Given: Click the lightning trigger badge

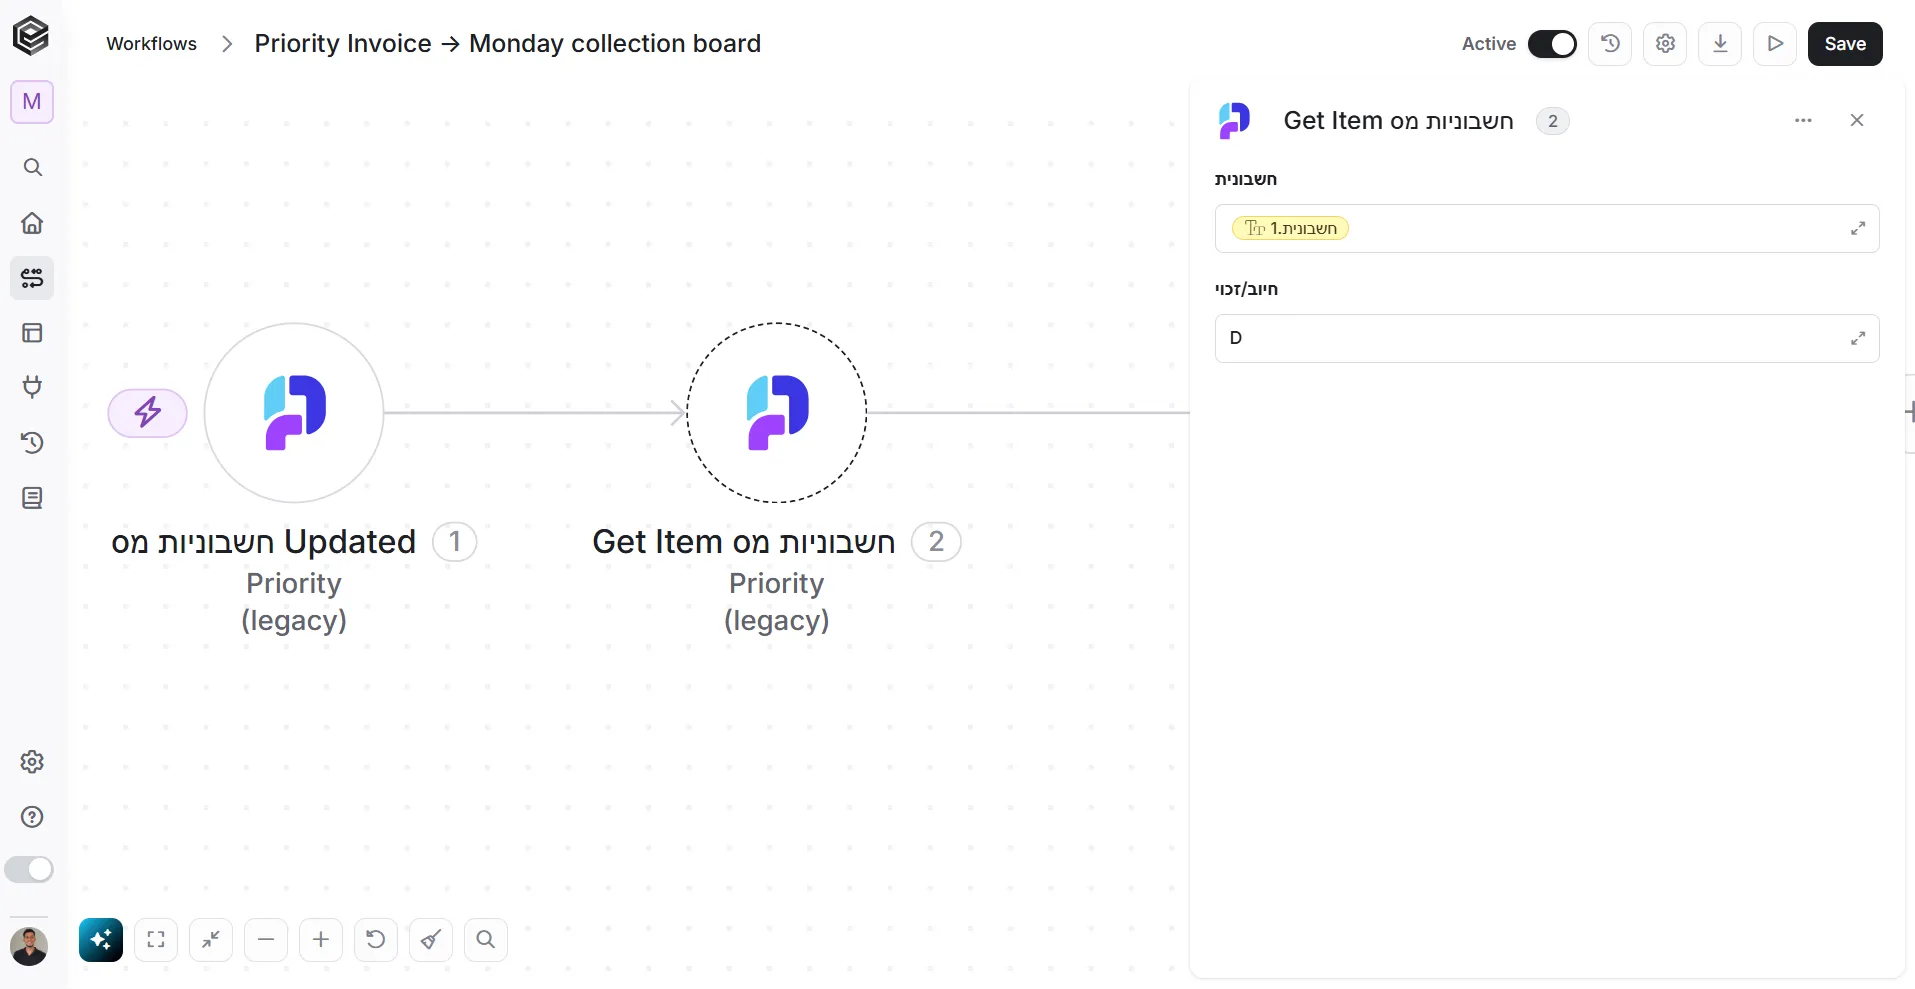Looking at the screenshot, I should (x=148, y=413).
